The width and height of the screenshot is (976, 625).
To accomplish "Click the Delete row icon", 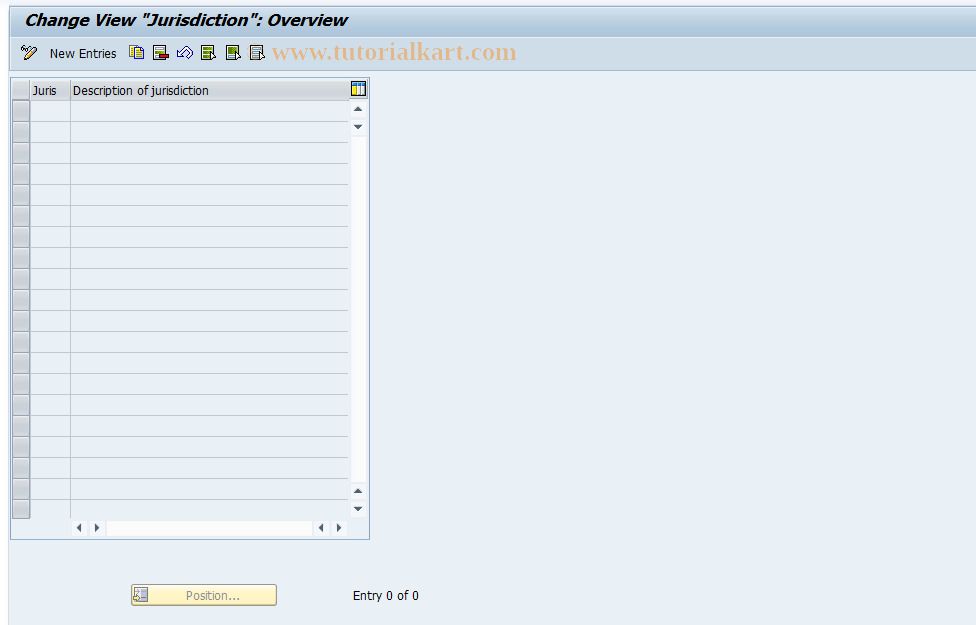I will 161,53.
